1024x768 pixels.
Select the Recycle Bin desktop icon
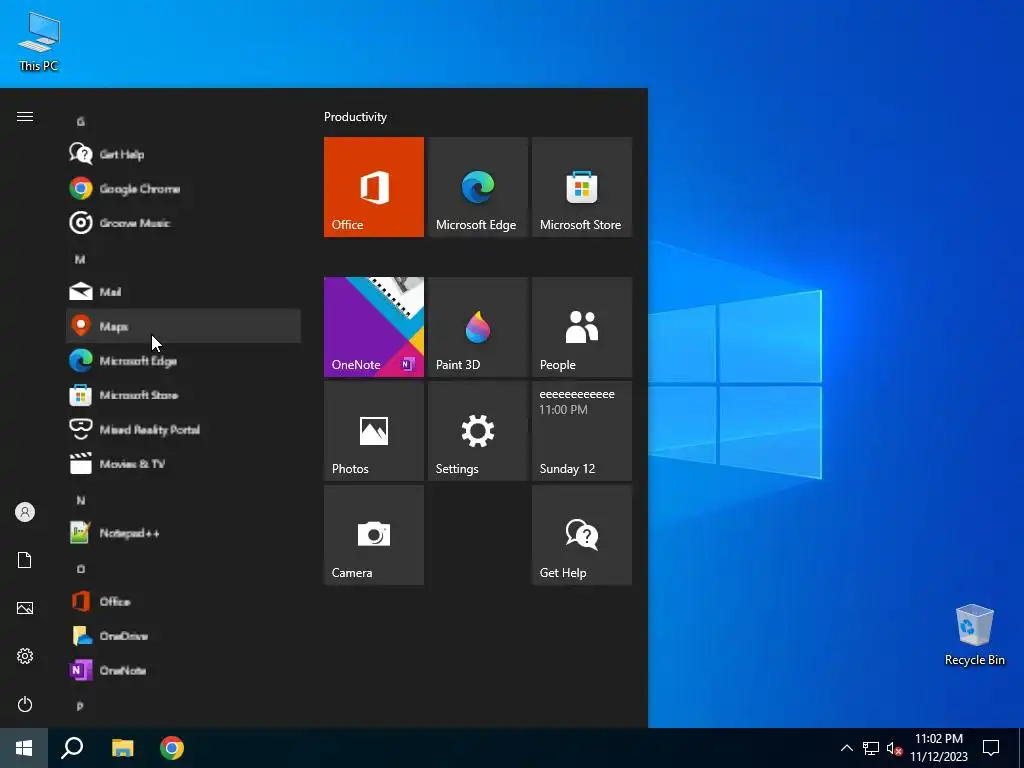point(974,635)
